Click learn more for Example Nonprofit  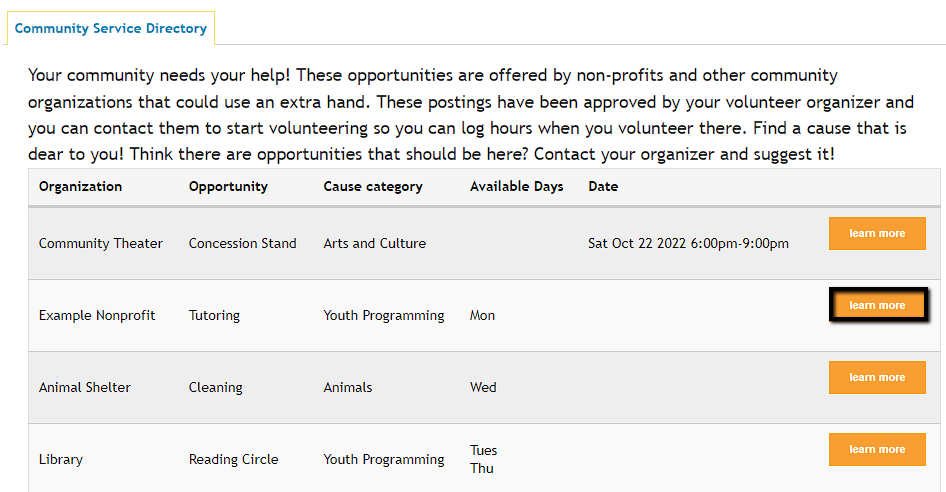[877, 306]
